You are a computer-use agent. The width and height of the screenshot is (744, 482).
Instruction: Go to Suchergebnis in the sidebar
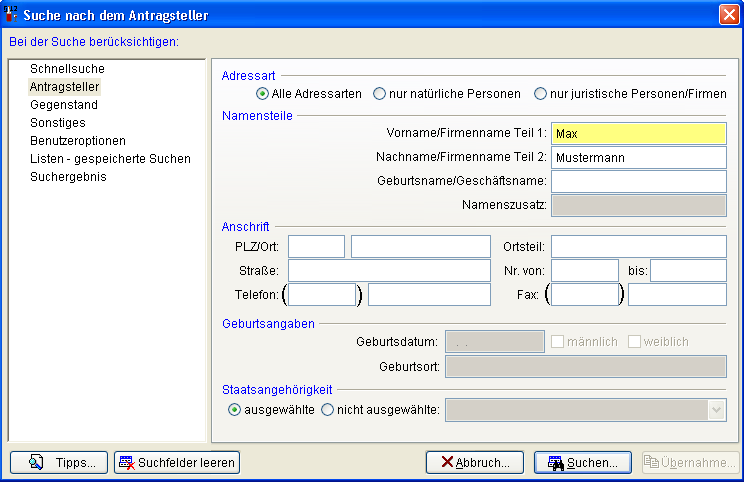[x=68, y=177]
